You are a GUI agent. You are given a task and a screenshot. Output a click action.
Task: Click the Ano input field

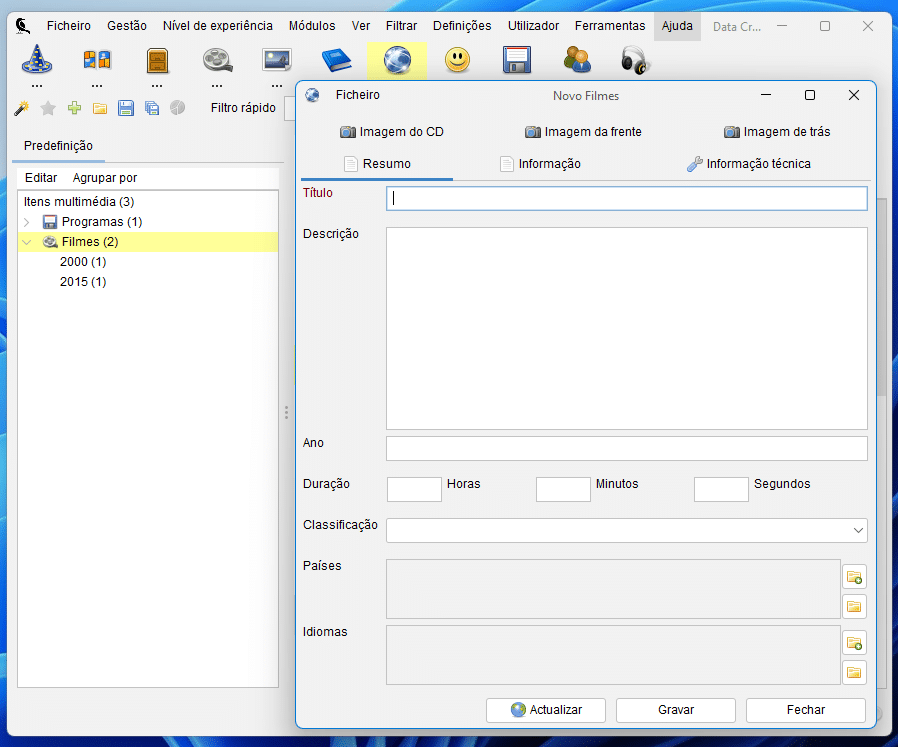pos(627,449)
